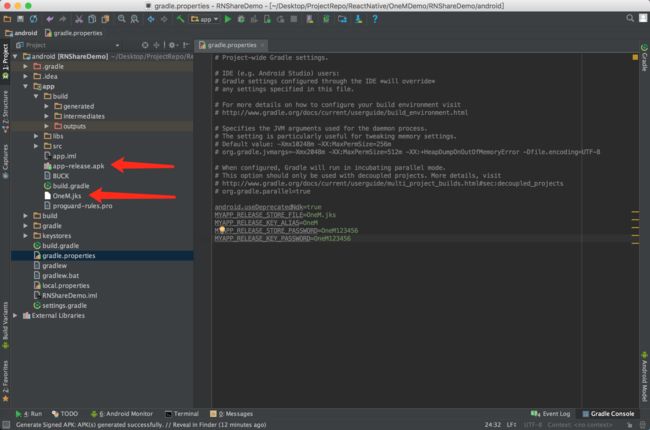Select the gradle.properties editor tab
Screen dimensions: 650x430
230,45
